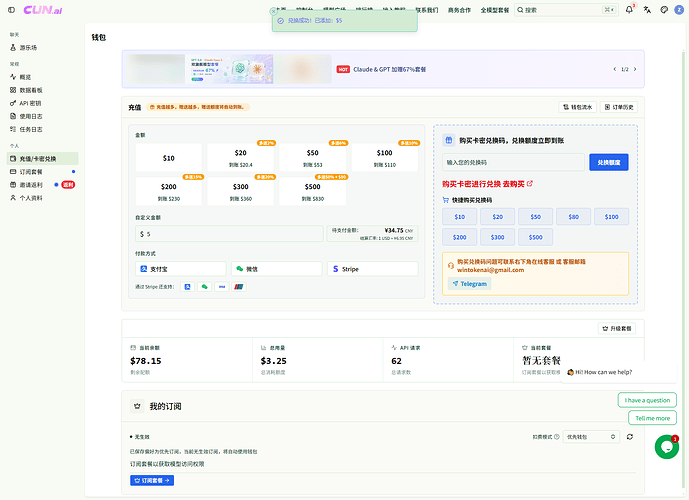Go to the next banner slide arrow
689x500 pixels.
coord(635,69)
